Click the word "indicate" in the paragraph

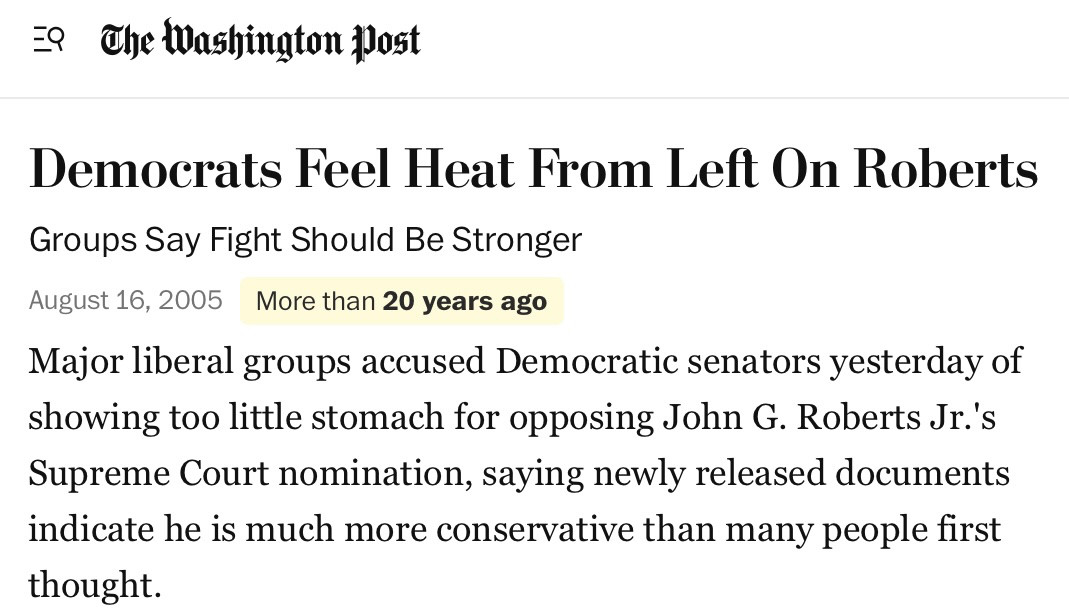(91, 530)
